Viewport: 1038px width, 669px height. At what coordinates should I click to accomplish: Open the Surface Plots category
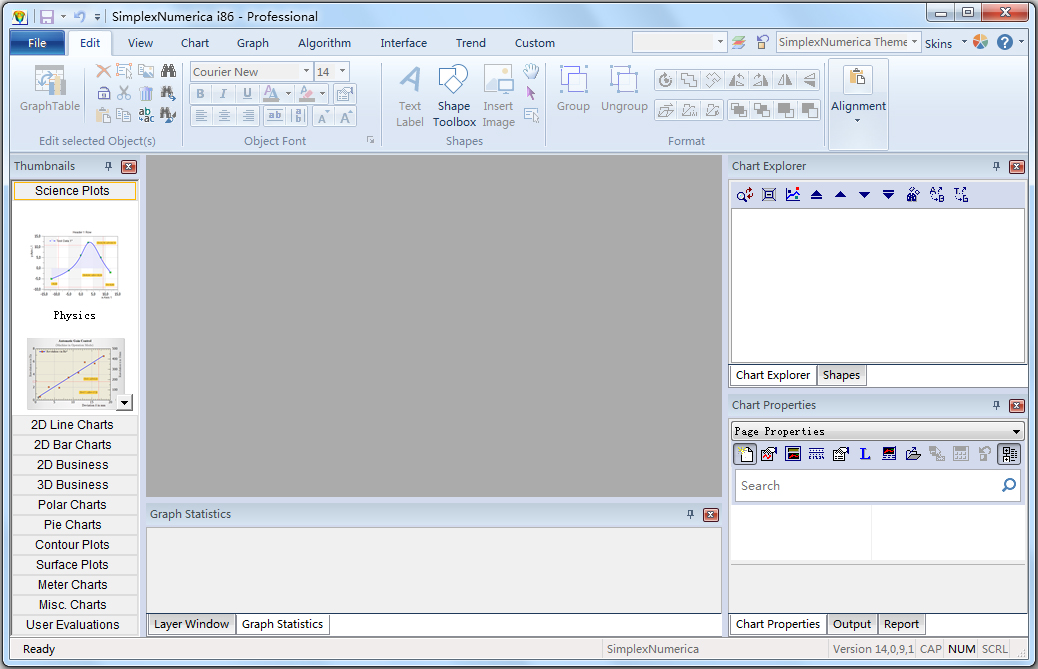click(x=72, y=564)
